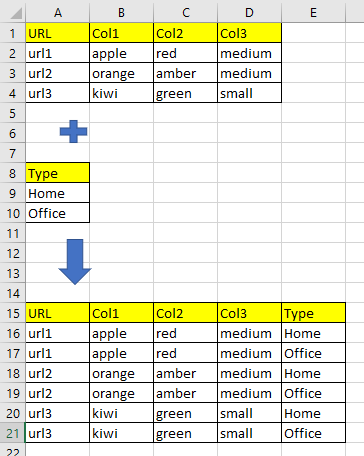Select column C header

[185, 12]
